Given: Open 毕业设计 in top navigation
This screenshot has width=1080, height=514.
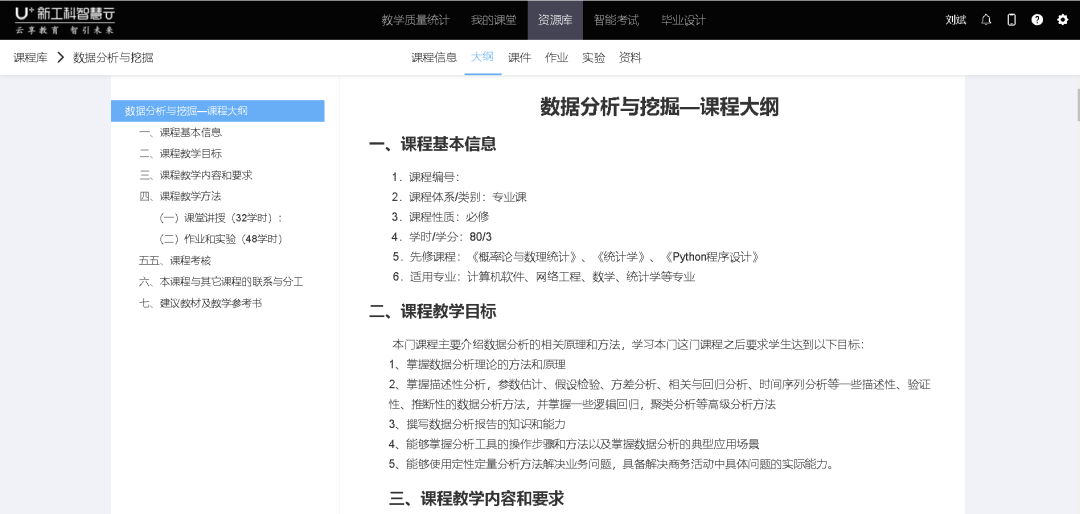Looking at the screenshot, I should [683, 20].
